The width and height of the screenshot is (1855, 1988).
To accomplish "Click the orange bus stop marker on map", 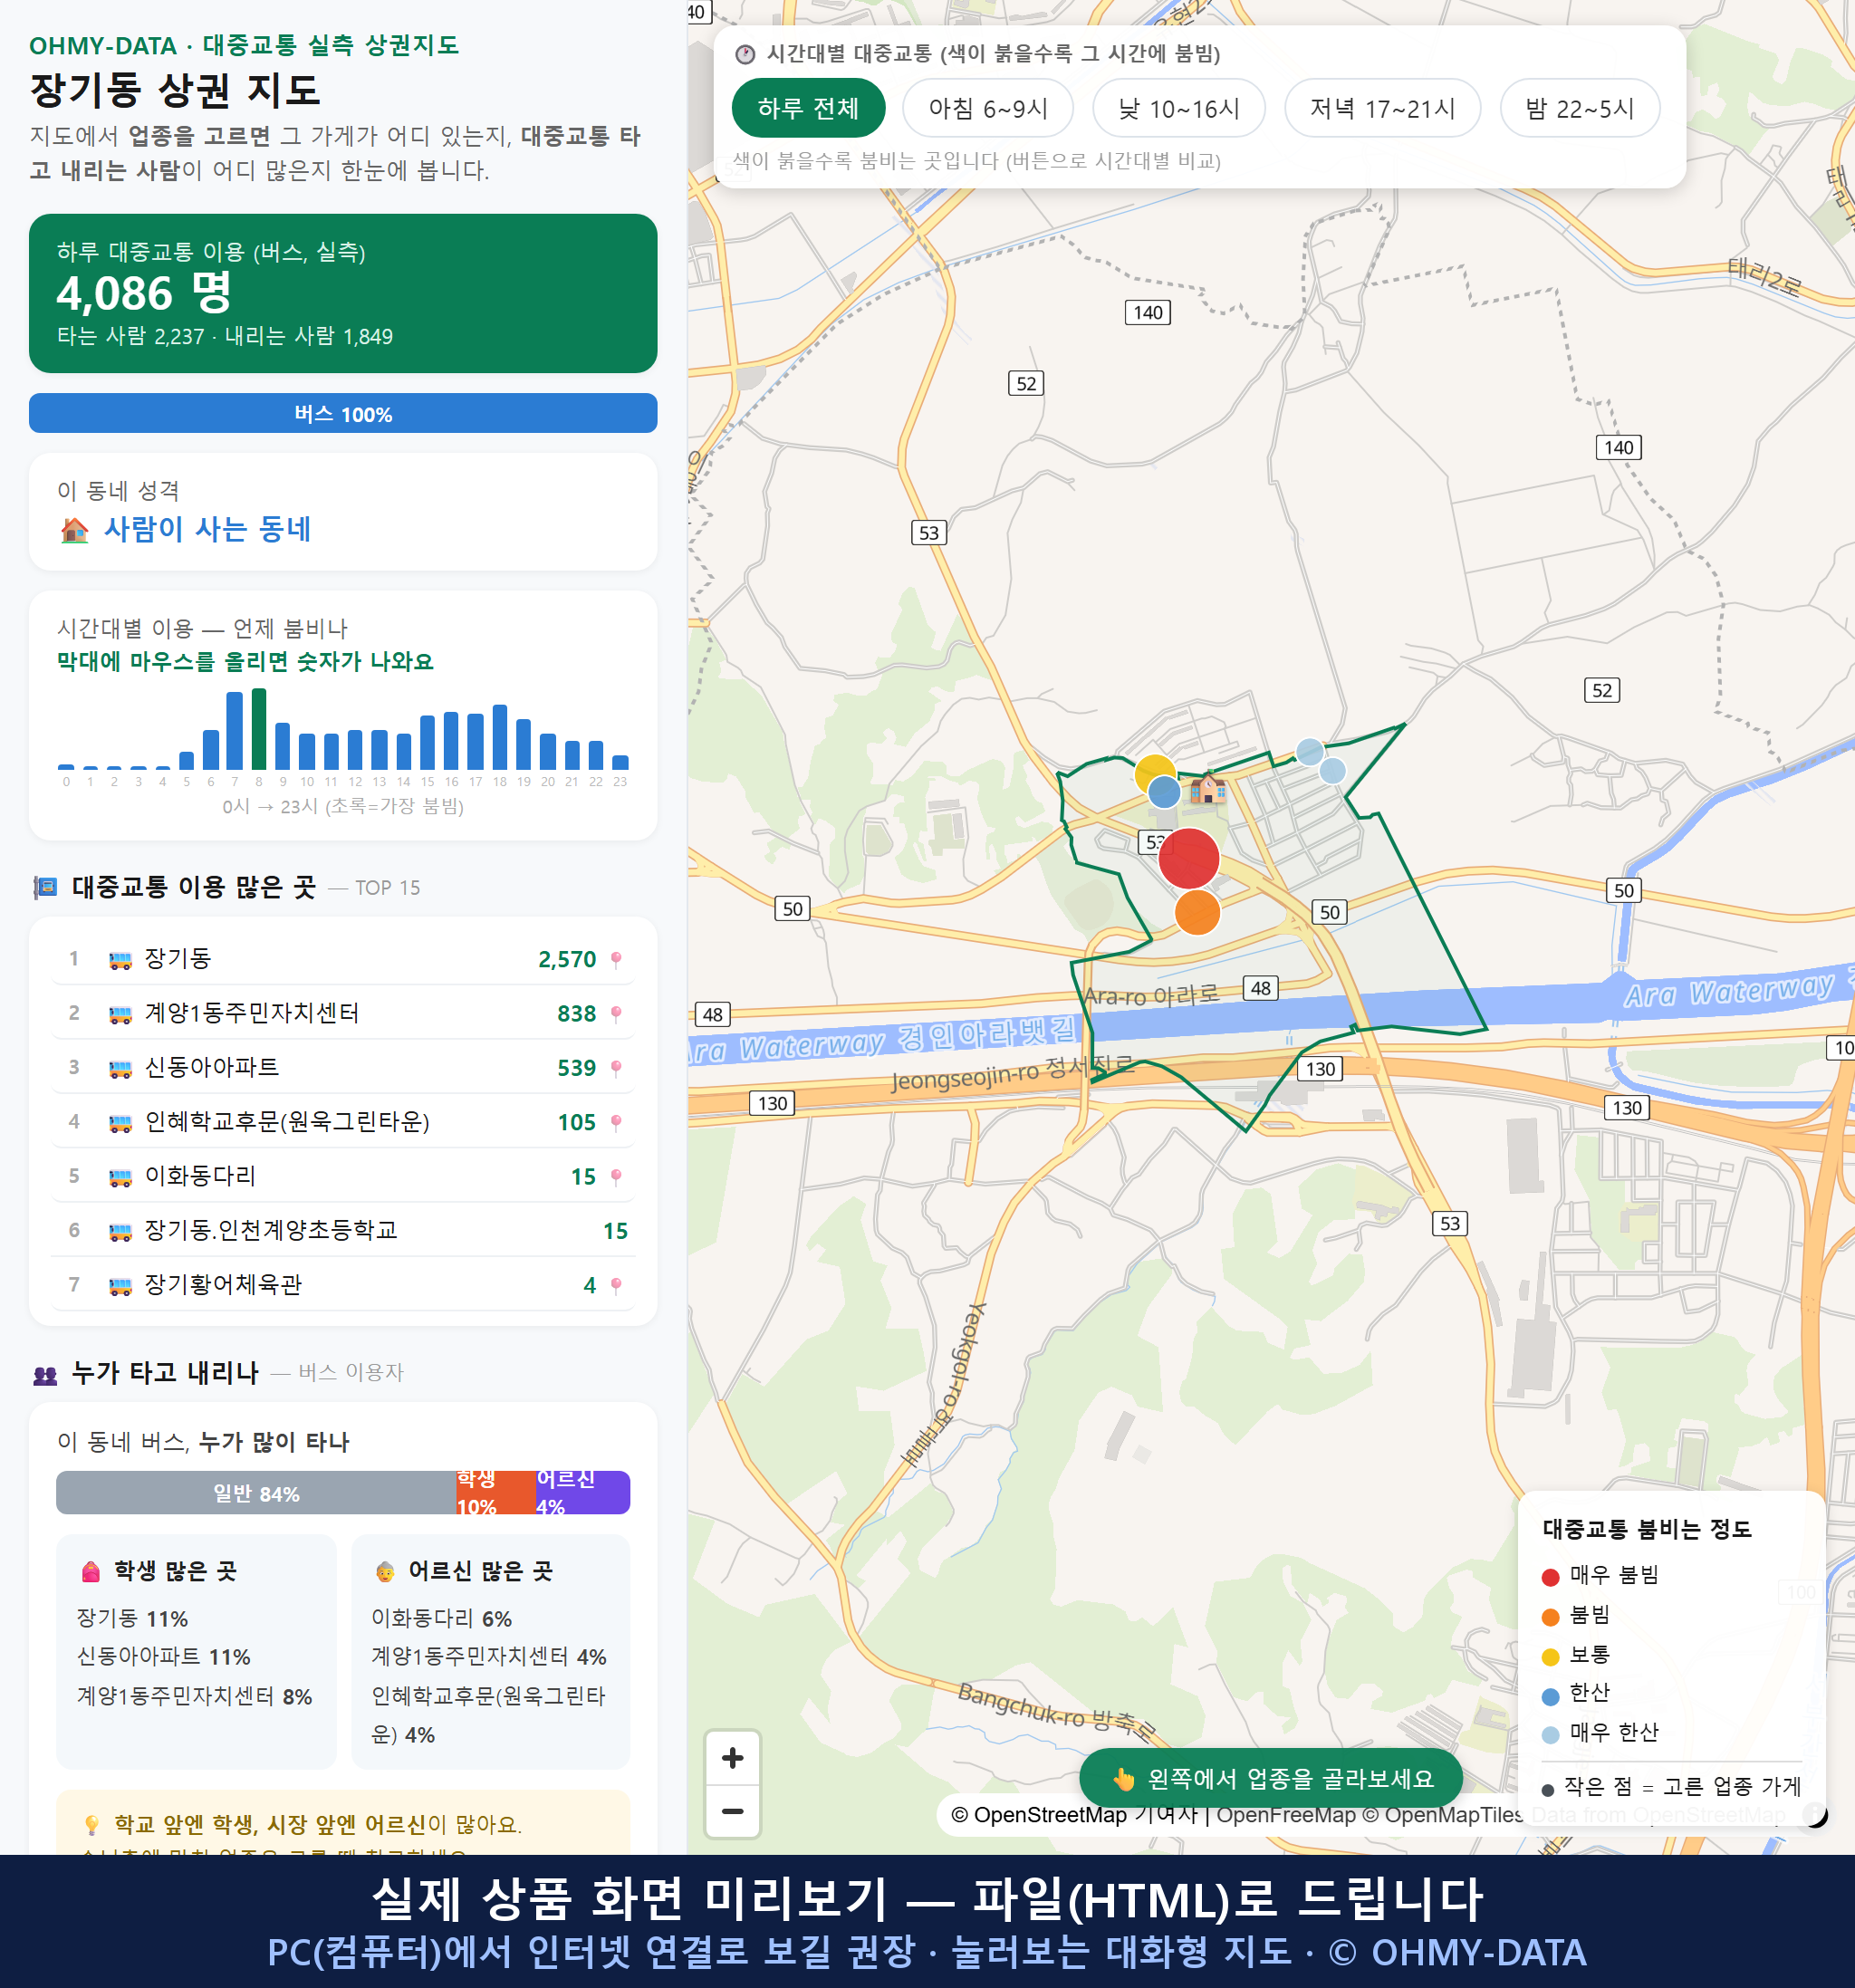I will 1197,912.
